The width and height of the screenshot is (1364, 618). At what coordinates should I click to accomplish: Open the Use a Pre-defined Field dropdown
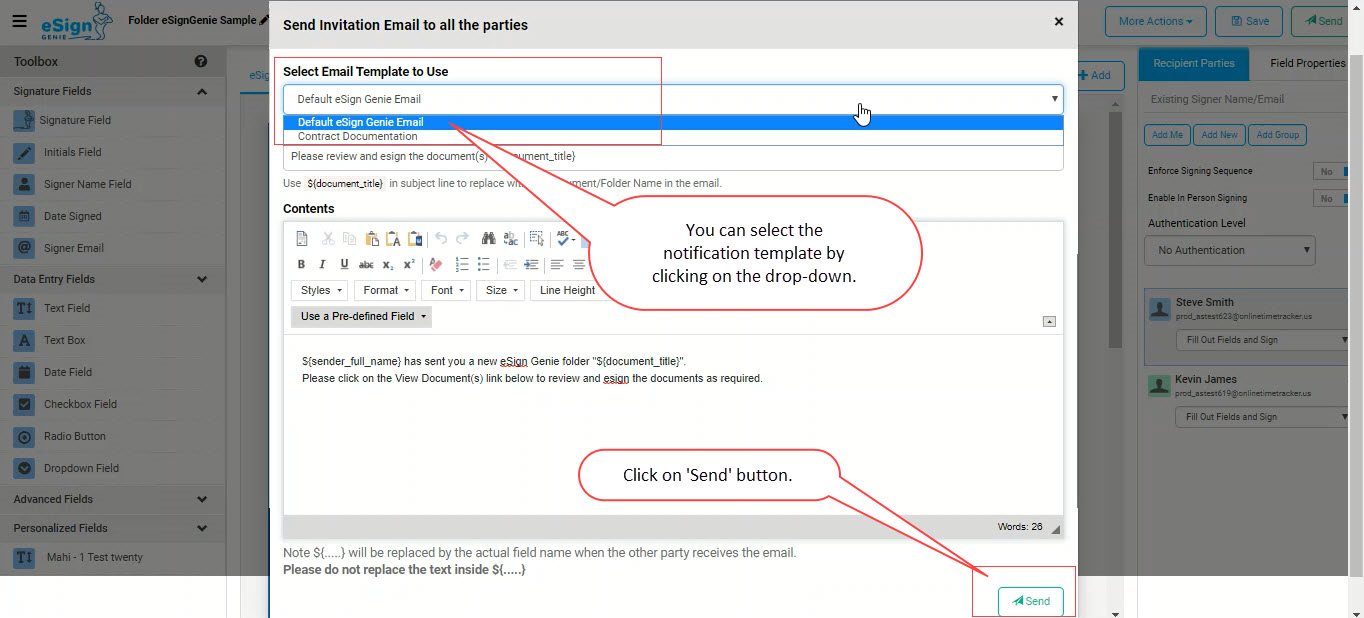point(362,316)
